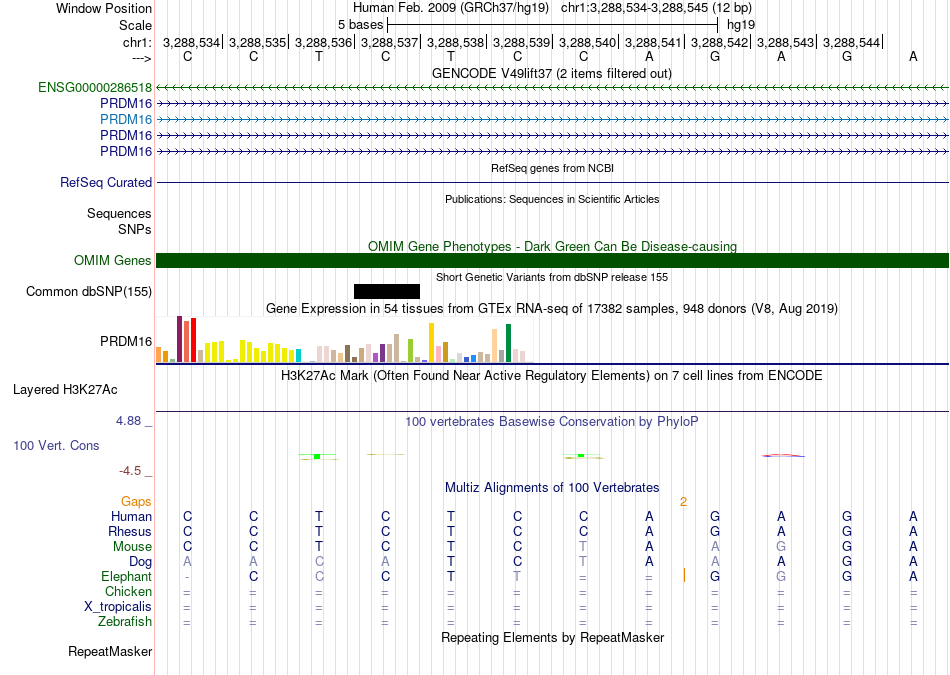Click the Gaps row label

coord(136,502)
